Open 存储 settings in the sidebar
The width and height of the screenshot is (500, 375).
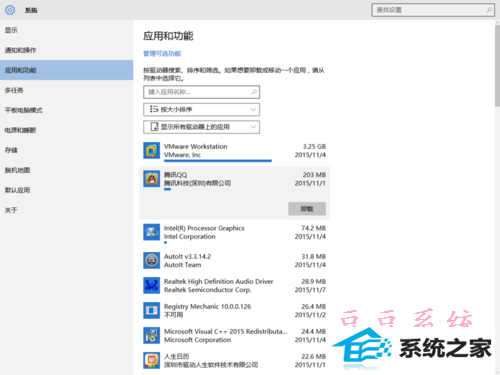[x=67, y=150]
